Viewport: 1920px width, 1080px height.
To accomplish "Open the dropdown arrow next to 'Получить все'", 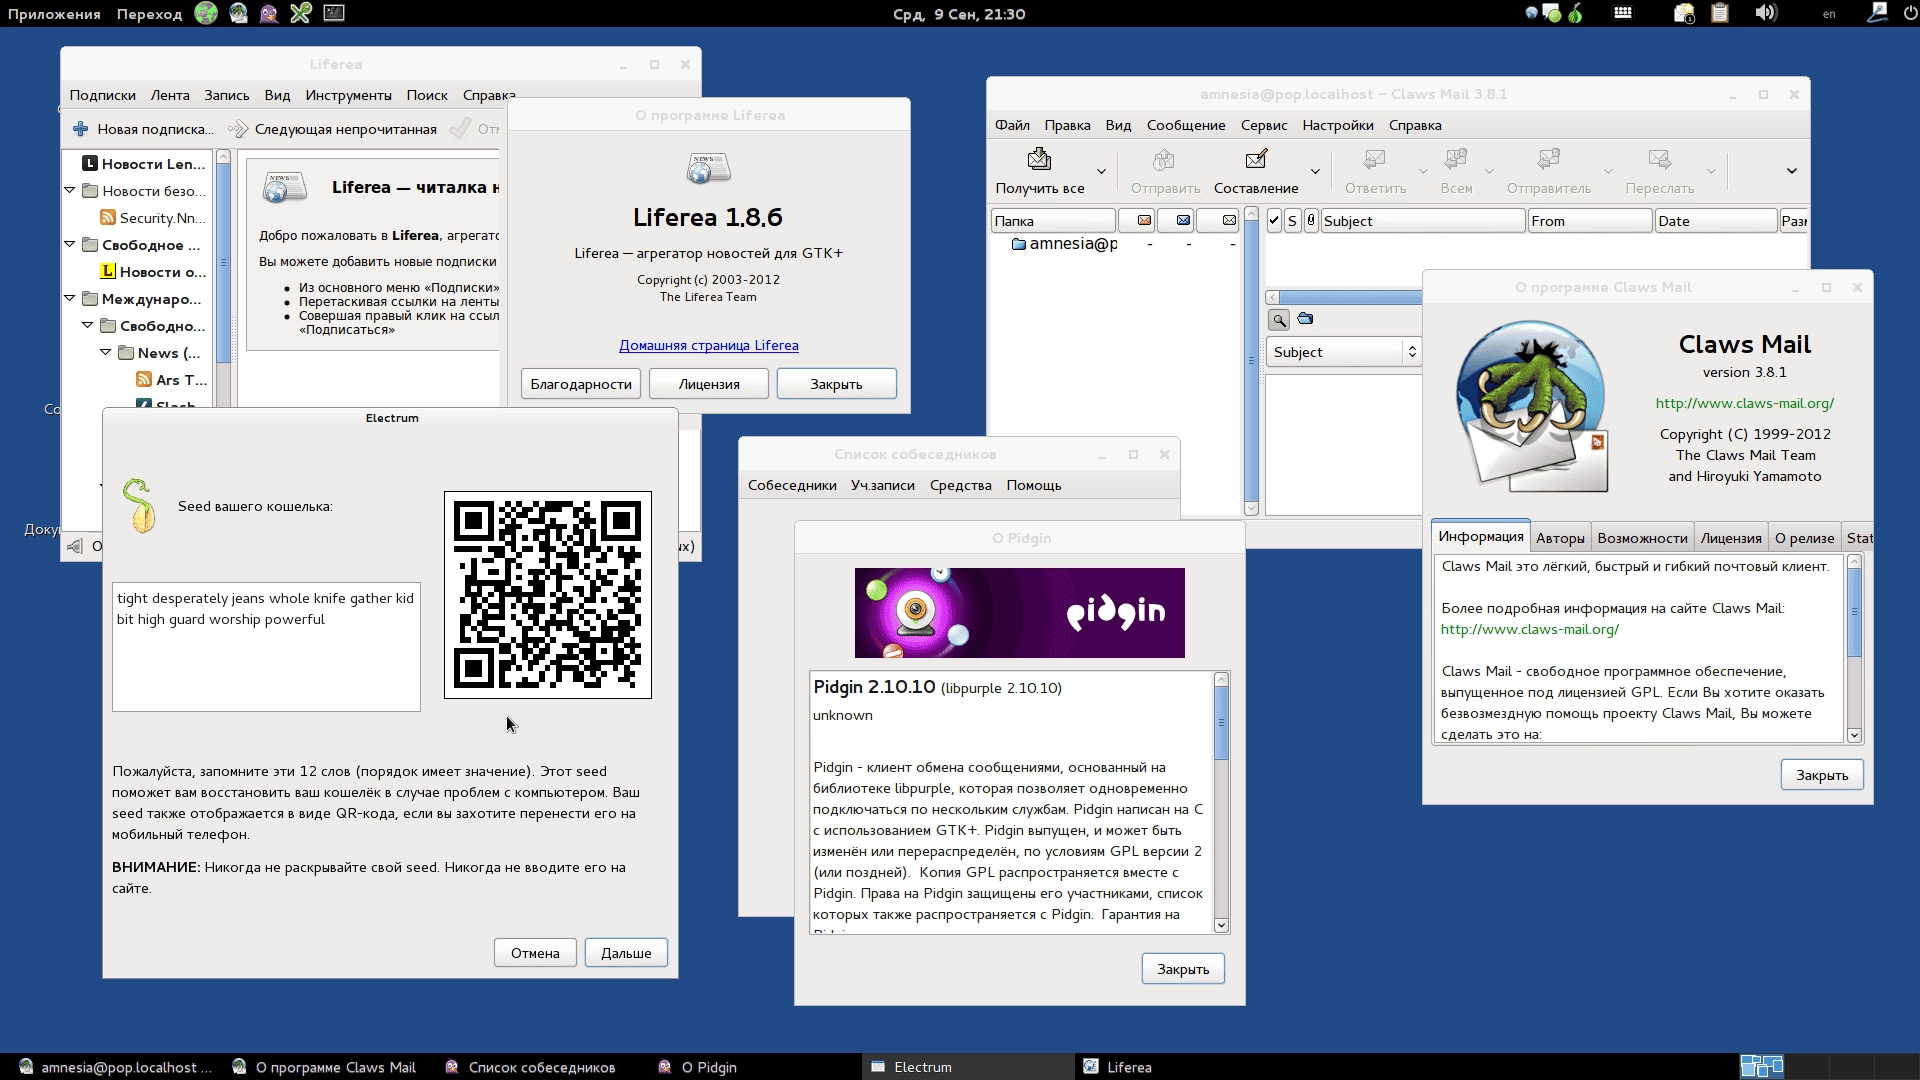I will click(x=1101, y=171).
